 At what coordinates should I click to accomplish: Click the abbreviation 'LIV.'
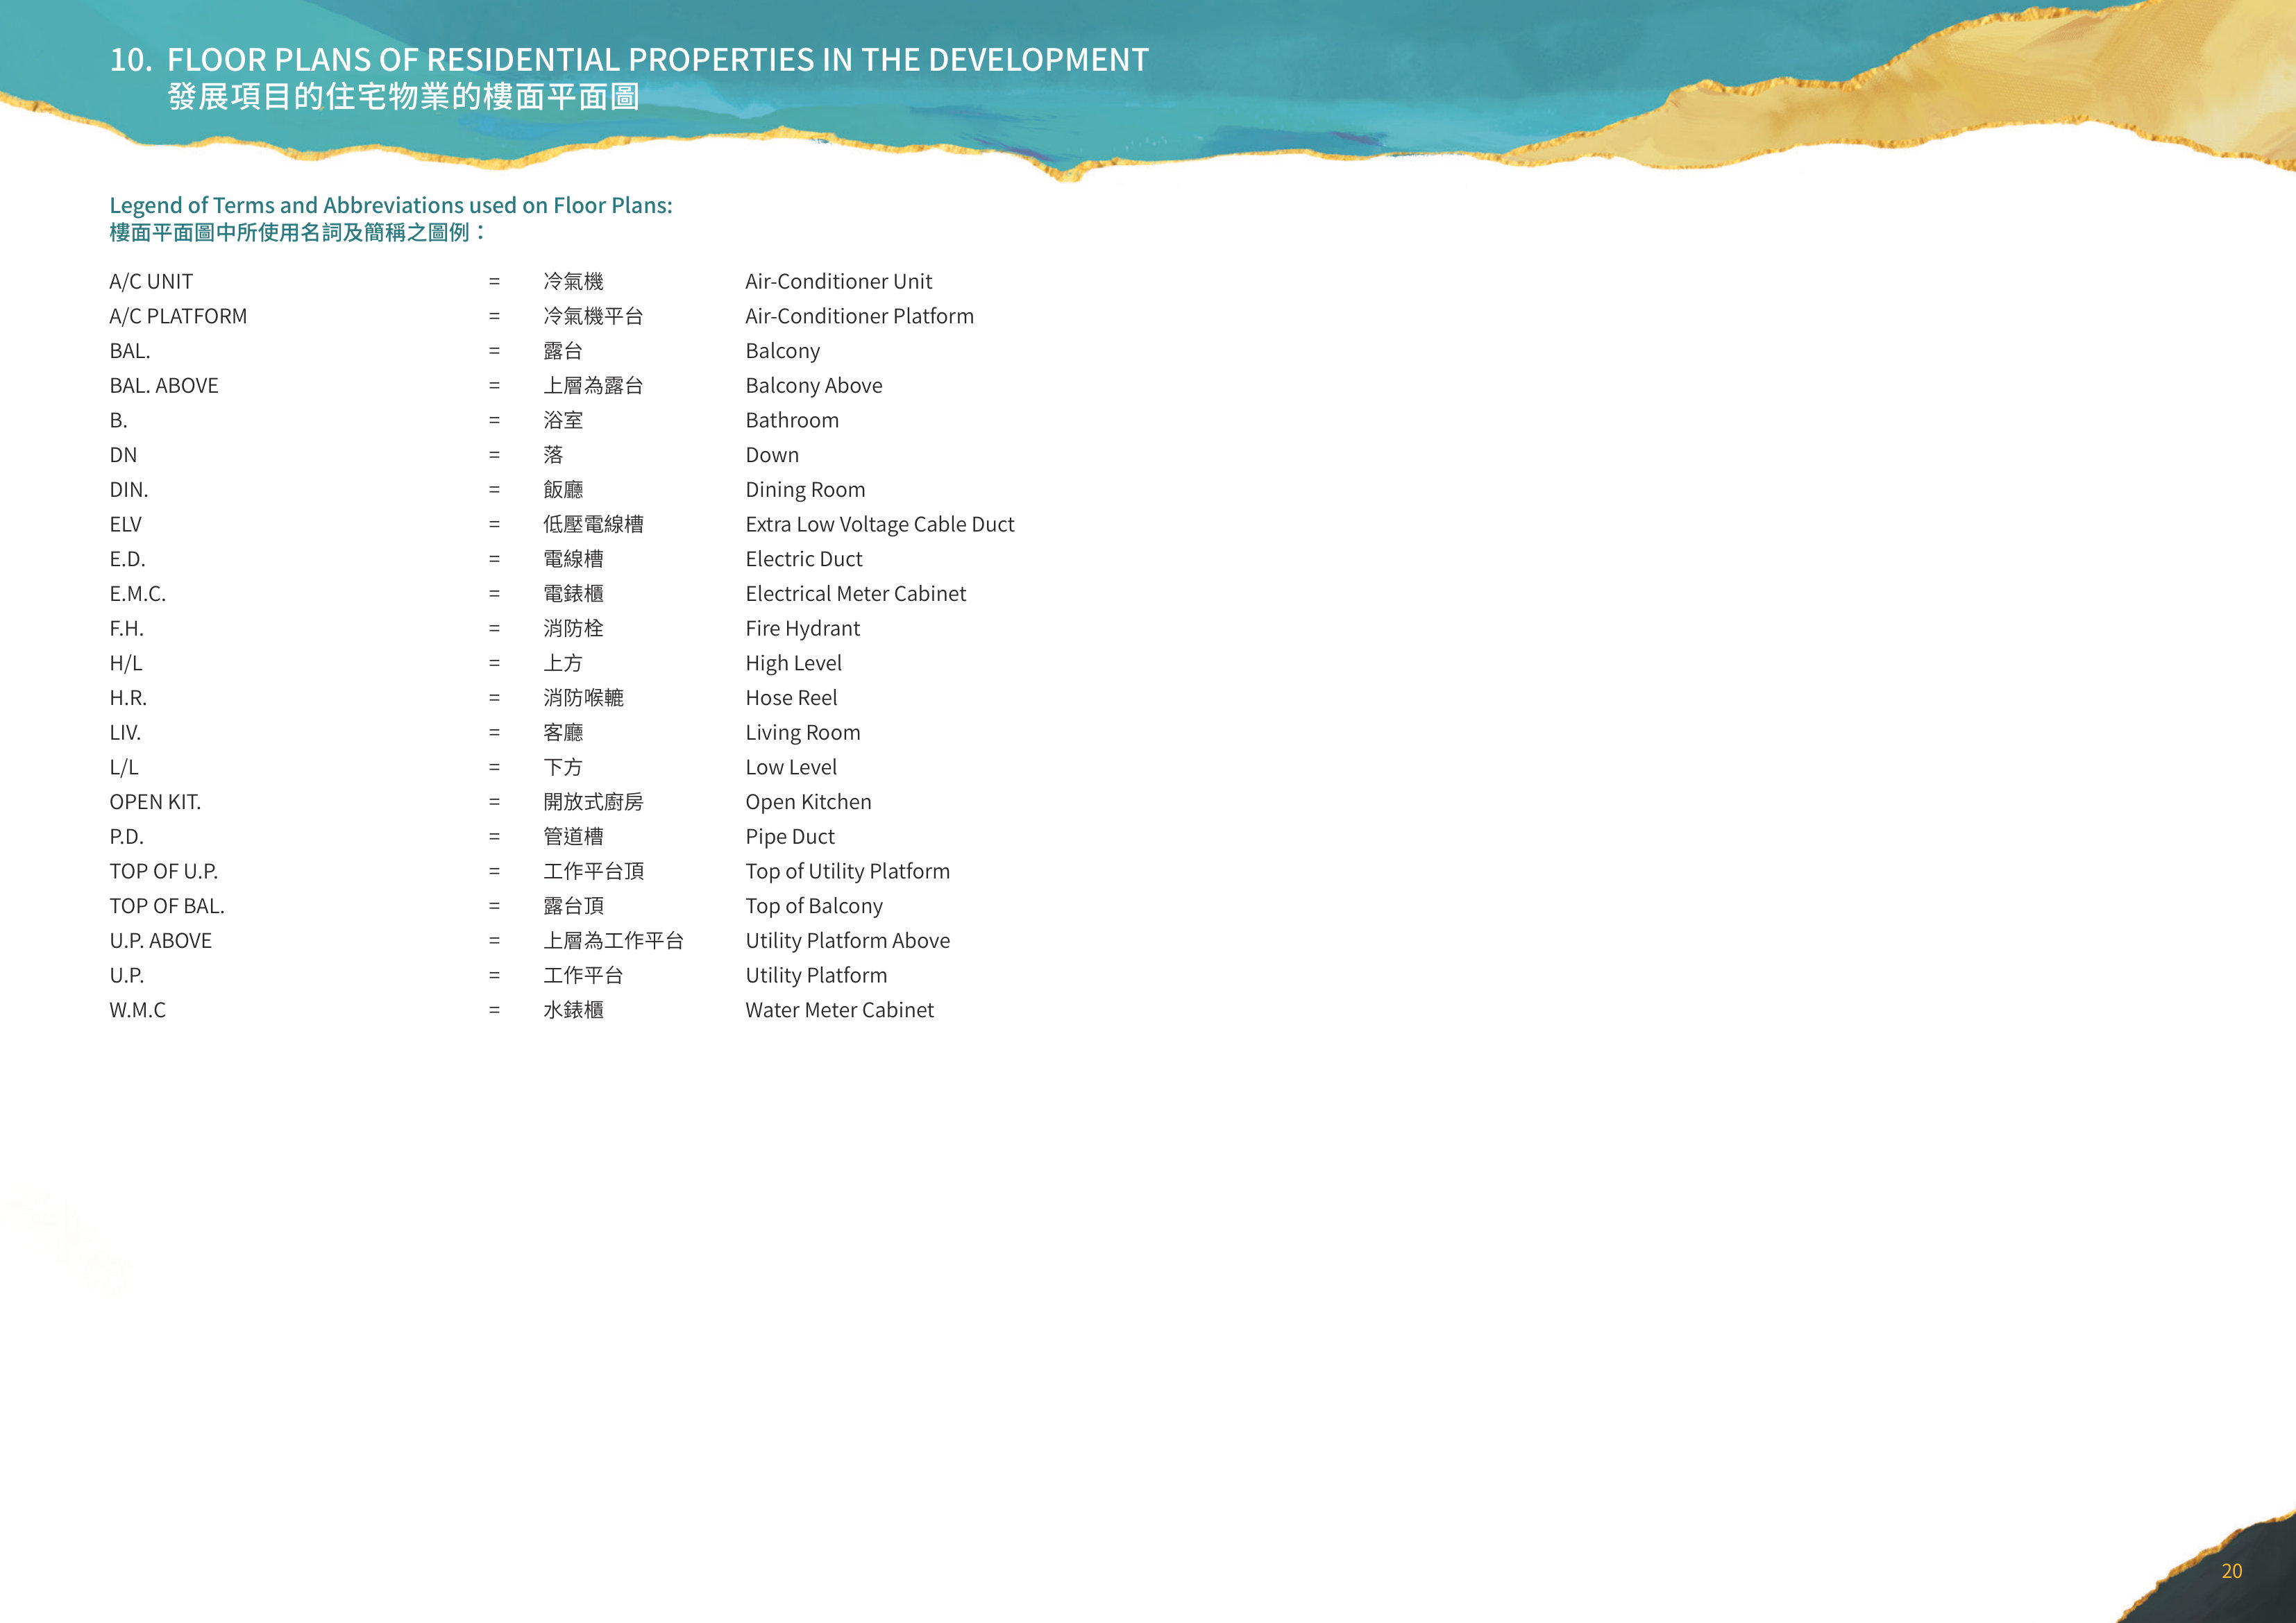pos(125,733)
